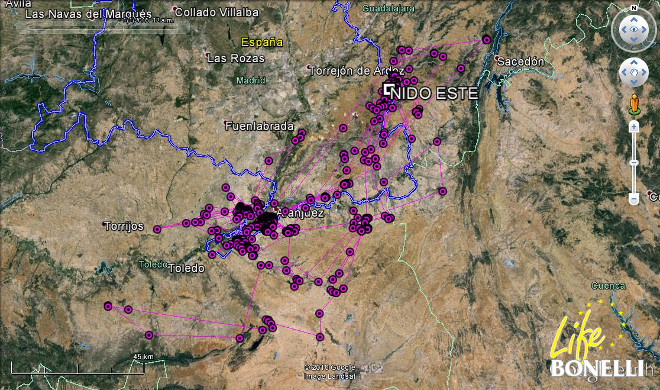Pan map right with move joystick arrow
660x390 pixels.
(643, 72)
